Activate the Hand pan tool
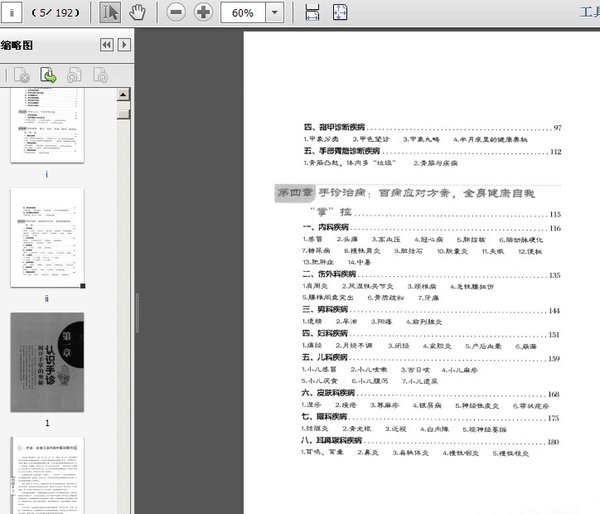The height and width of the screenshot is (514, 600). click(138, 13)
